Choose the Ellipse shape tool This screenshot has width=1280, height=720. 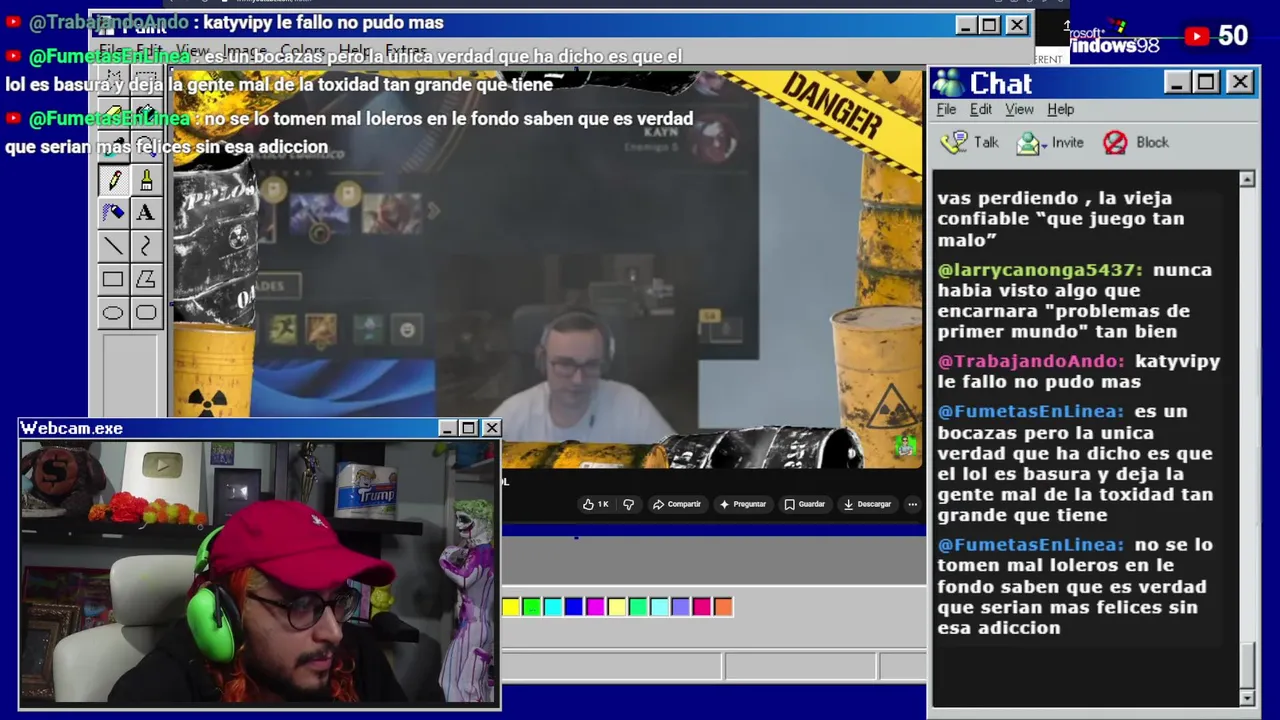[x=113, y=313]
